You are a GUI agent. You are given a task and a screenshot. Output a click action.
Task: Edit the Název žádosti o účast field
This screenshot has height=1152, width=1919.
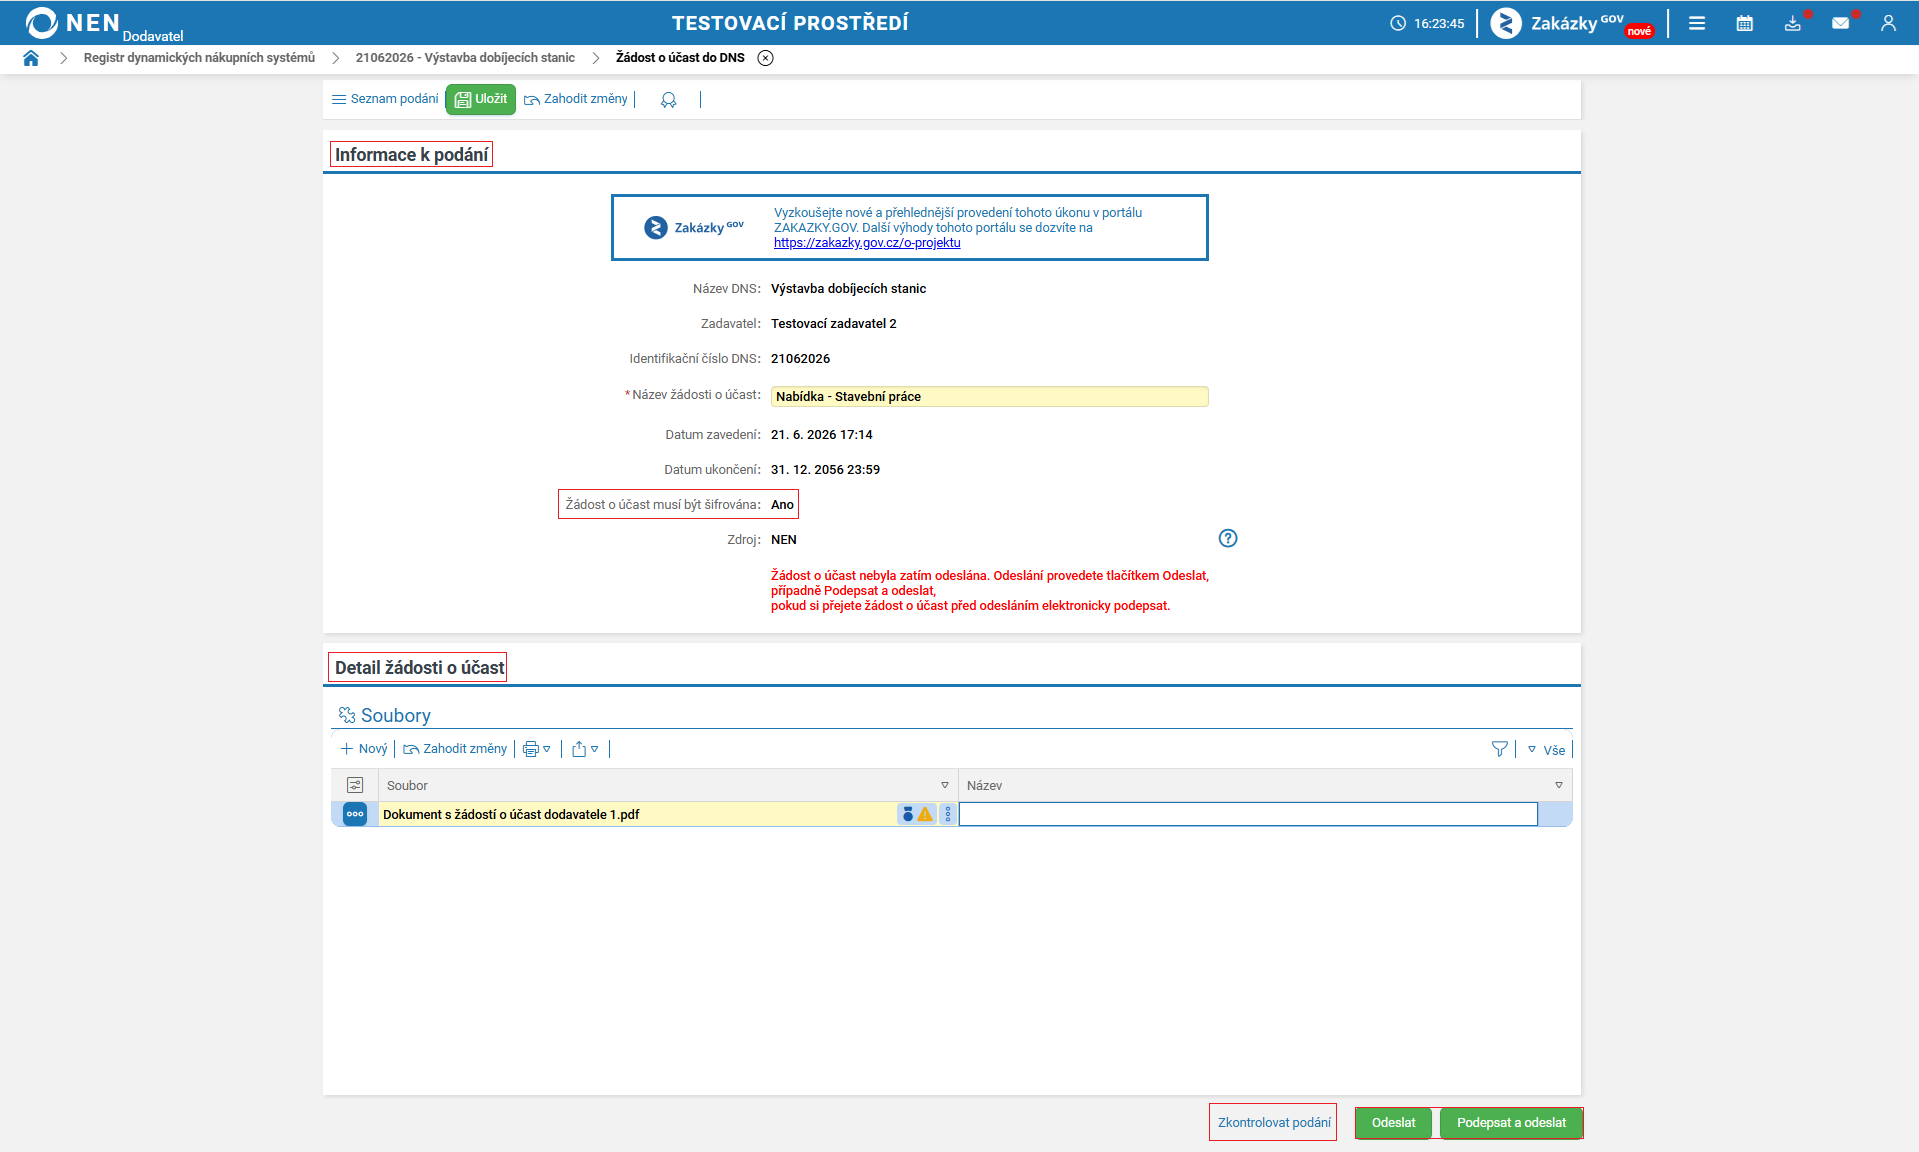tap(990, 397)
